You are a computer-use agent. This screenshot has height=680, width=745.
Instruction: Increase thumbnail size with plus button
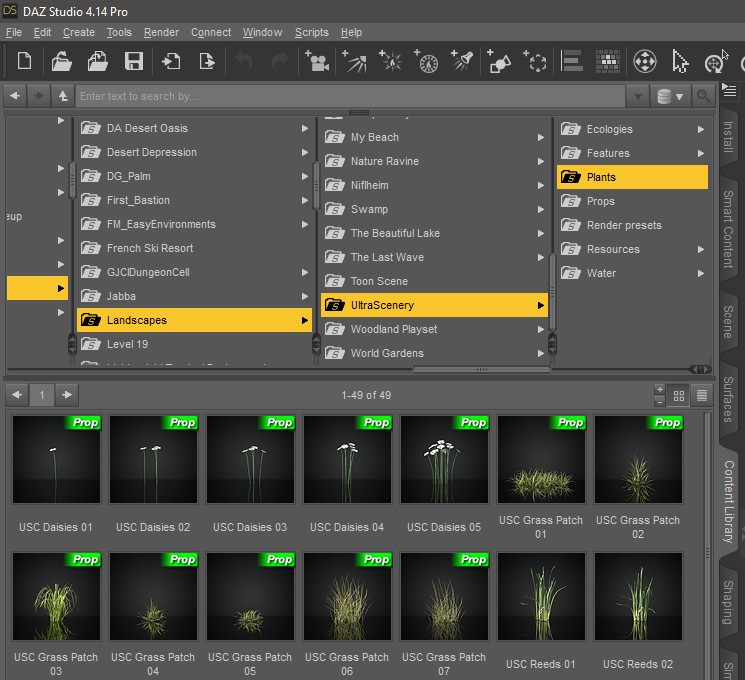pos(659,390)
